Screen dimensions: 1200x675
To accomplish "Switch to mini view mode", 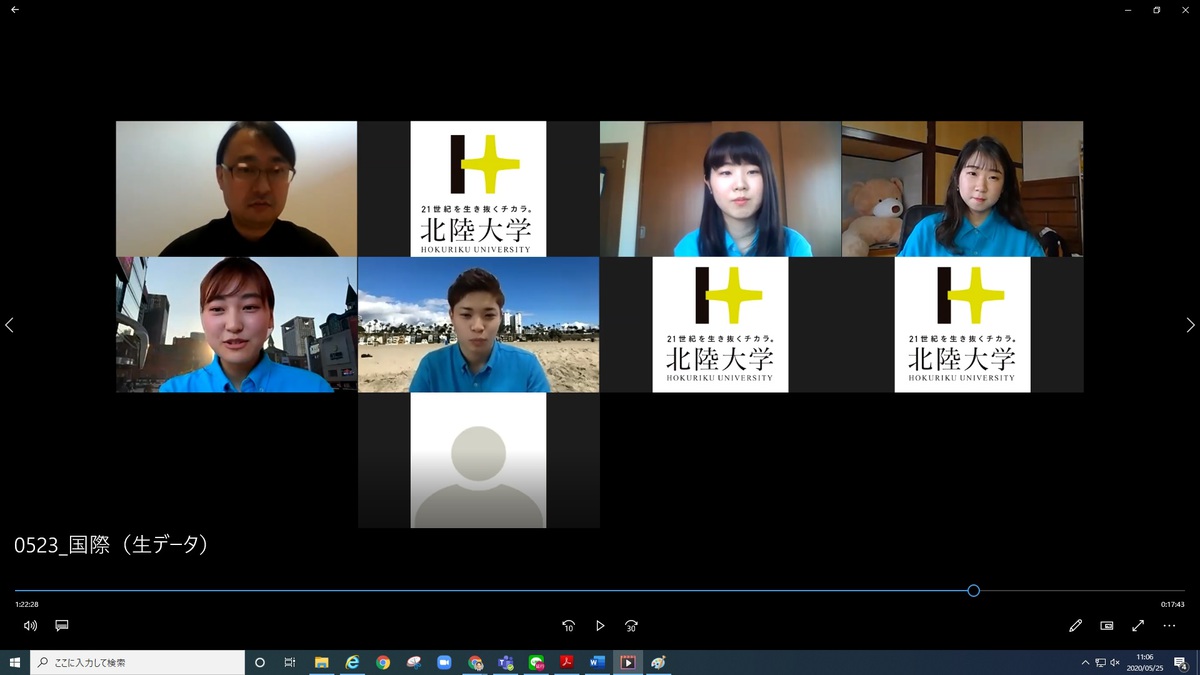I will pyautogui.click(x=1107, y=626).
